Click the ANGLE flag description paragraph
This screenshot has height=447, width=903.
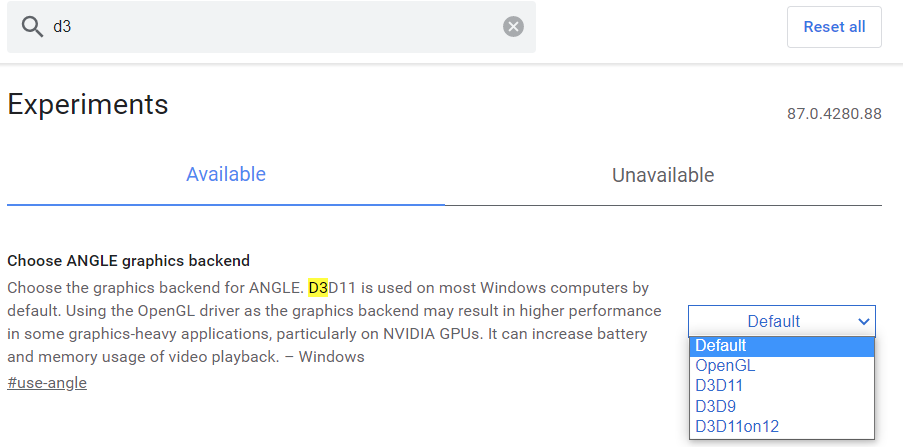pos(330,322)
